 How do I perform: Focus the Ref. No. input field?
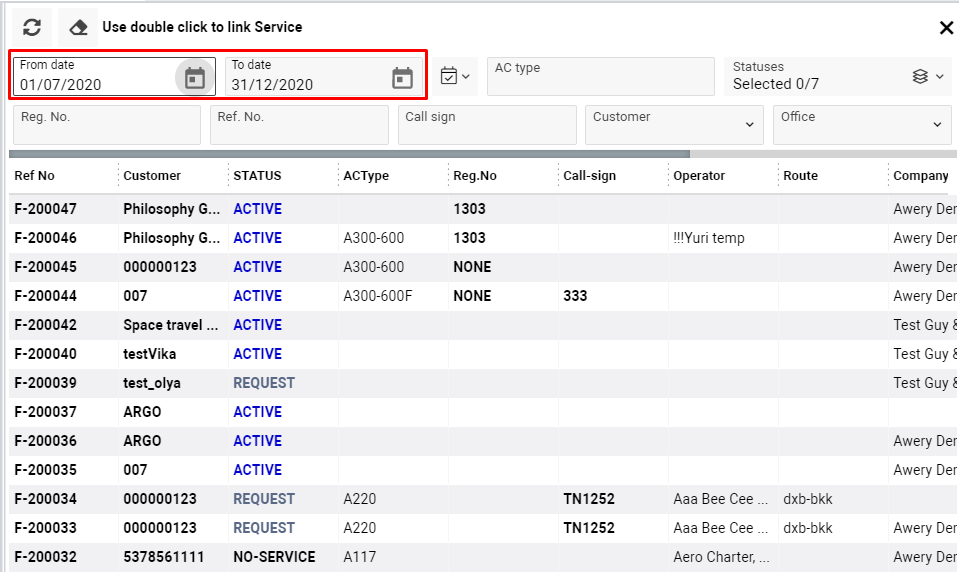[x=298, y=125]
